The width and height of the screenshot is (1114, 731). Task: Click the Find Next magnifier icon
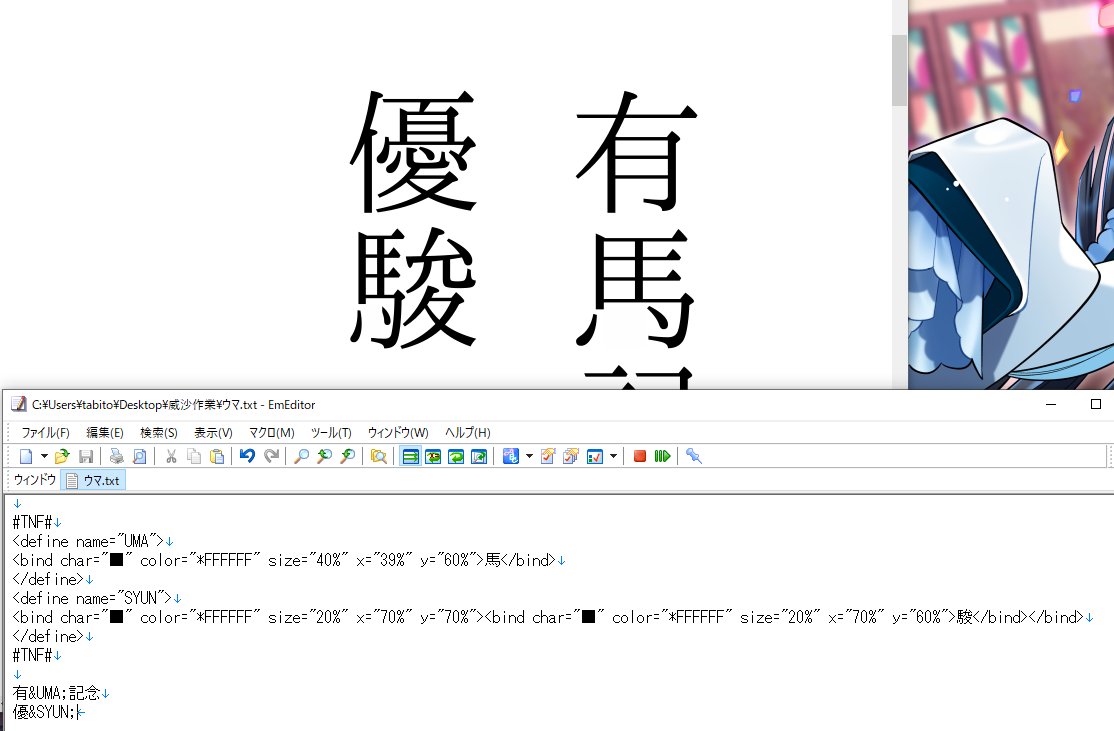tap(347, 456)
